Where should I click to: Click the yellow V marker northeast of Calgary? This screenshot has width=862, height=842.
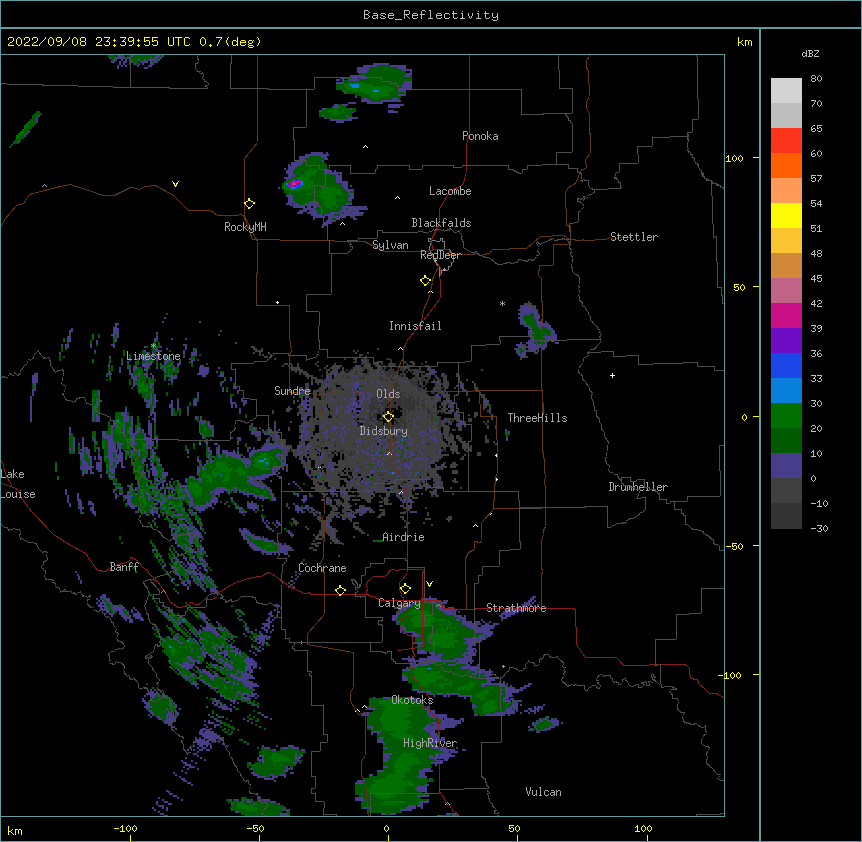coord(429,584)
